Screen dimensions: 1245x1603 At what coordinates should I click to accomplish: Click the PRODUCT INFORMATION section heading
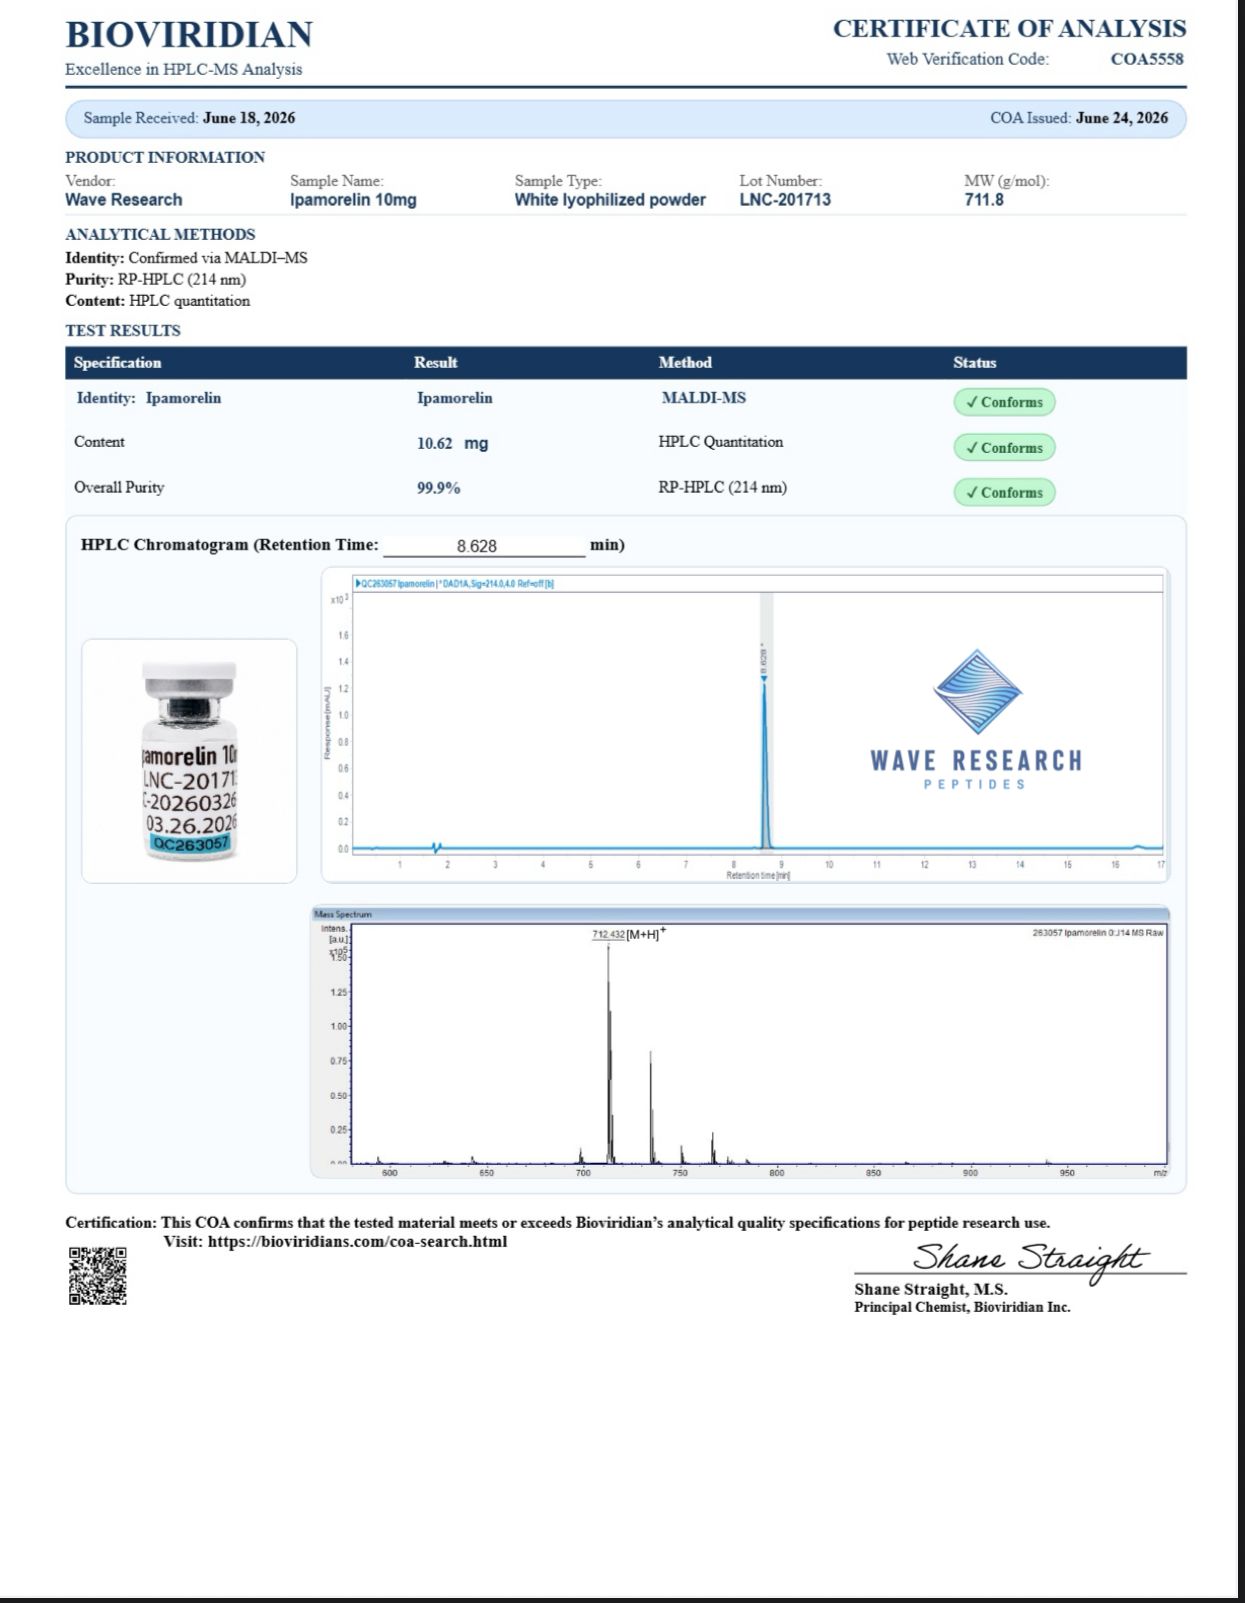coord(165,157)
